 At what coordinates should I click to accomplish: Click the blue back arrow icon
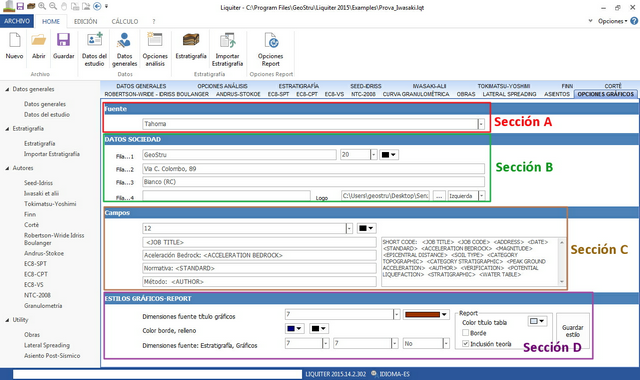tap(97, 6)
